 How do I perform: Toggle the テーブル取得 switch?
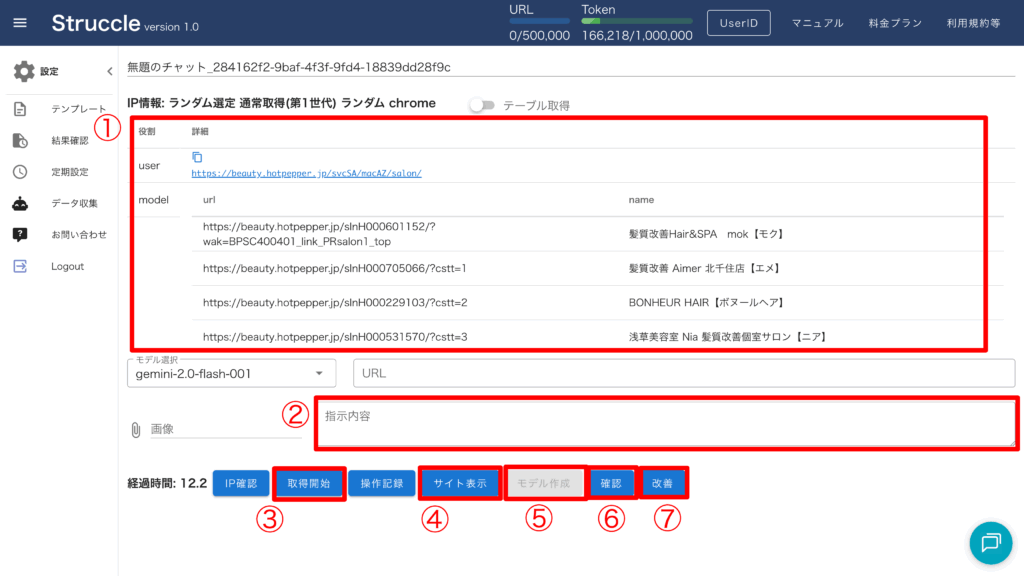[x=482, y=105]
